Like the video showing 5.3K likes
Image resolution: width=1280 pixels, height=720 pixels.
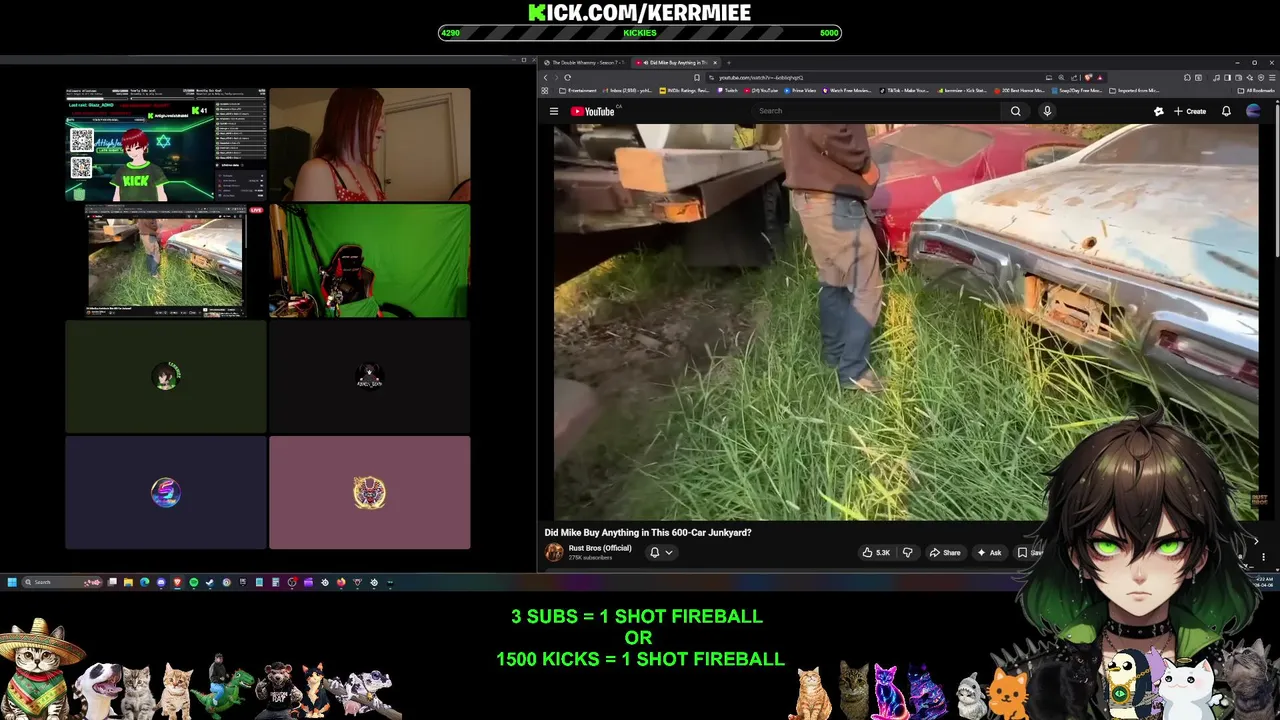point(877,552)
